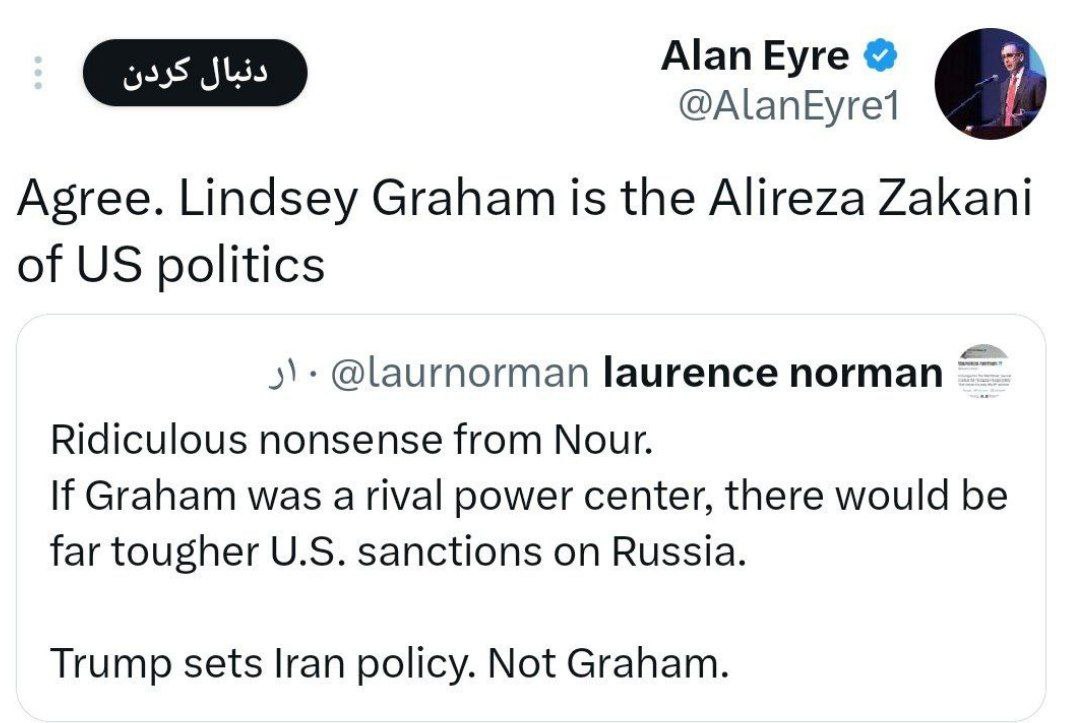Open the Alan Eyre display name link

(x=754, y=57)
